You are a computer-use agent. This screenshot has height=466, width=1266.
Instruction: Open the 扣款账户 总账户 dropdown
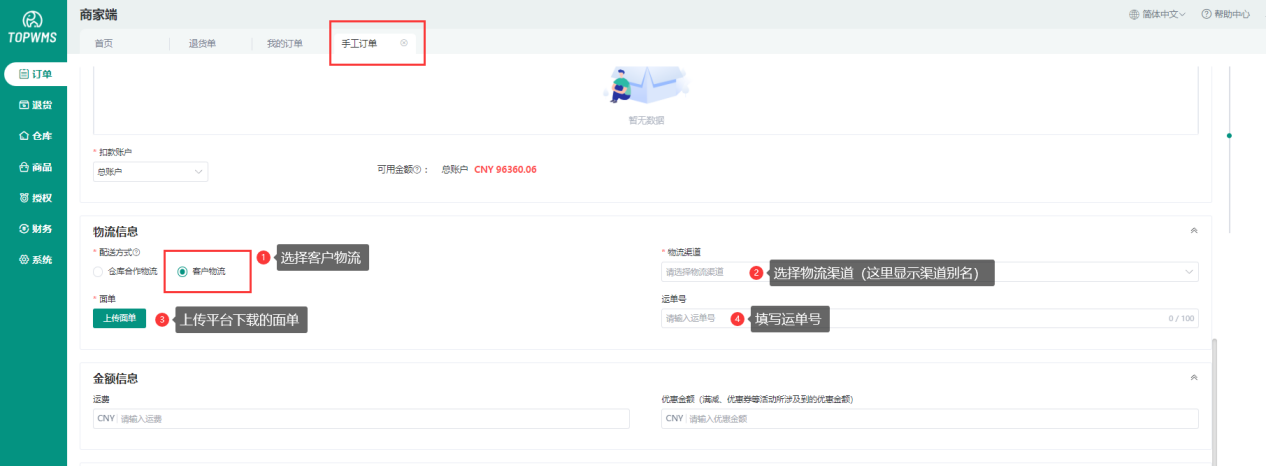[x=150, y=172]
